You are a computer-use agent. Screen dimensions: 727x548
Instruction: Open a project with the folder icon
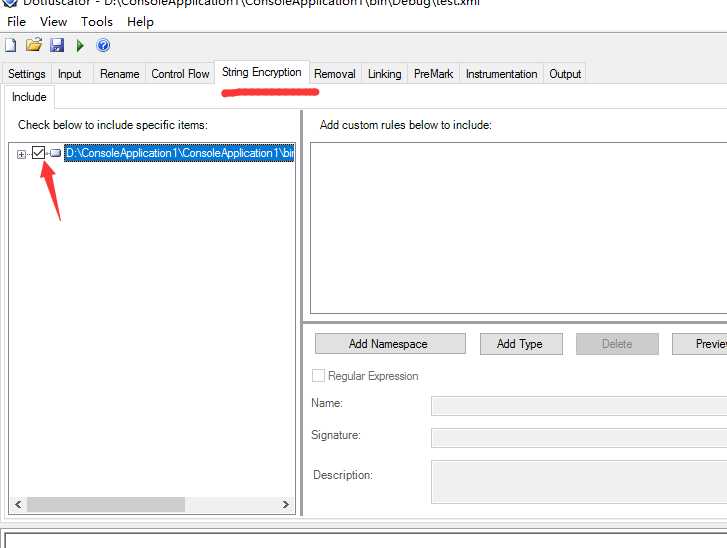coord(34,45)
